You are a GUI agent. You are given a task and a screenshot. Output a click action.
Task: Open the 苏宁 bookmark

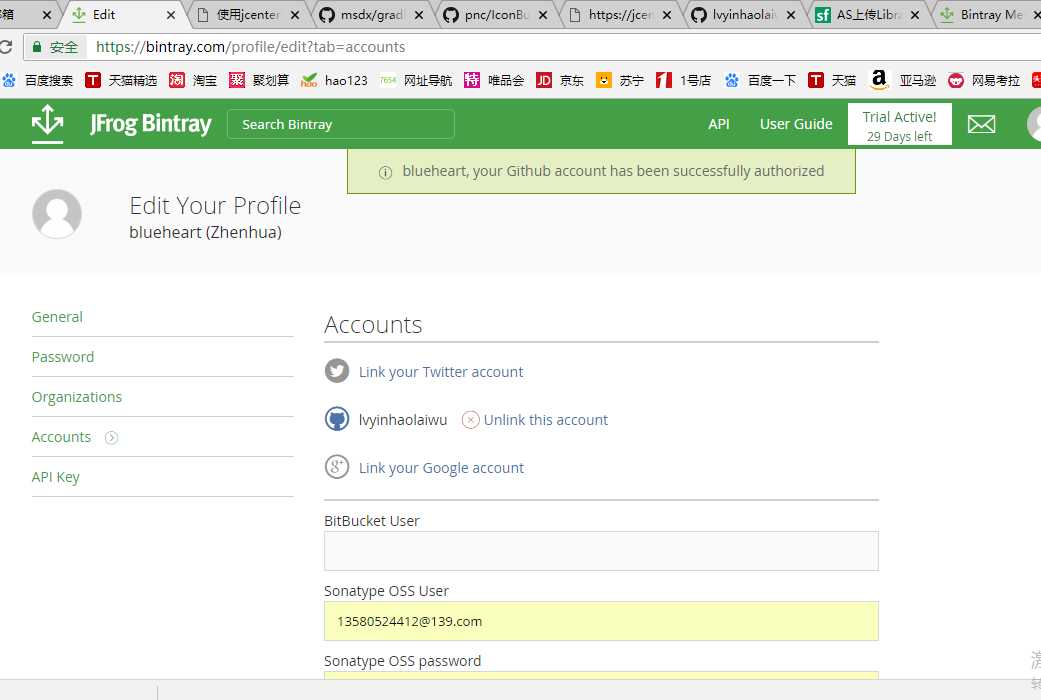[620, 80]
